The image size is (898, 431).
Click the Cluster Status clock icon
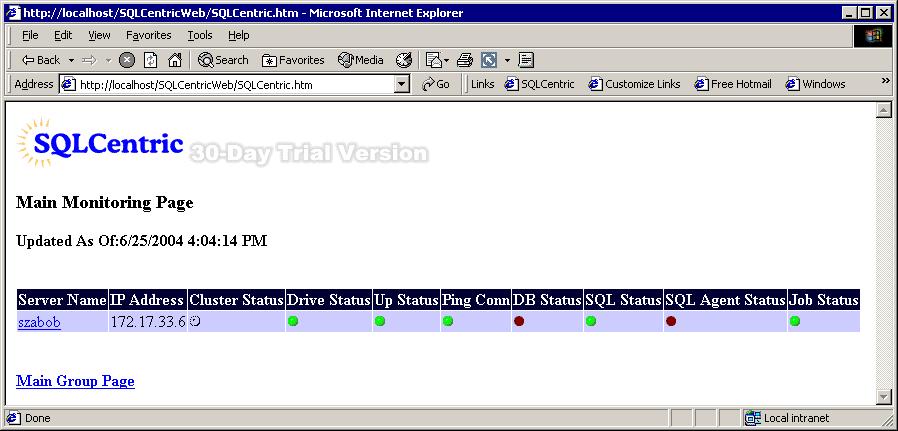coord(195,321)
